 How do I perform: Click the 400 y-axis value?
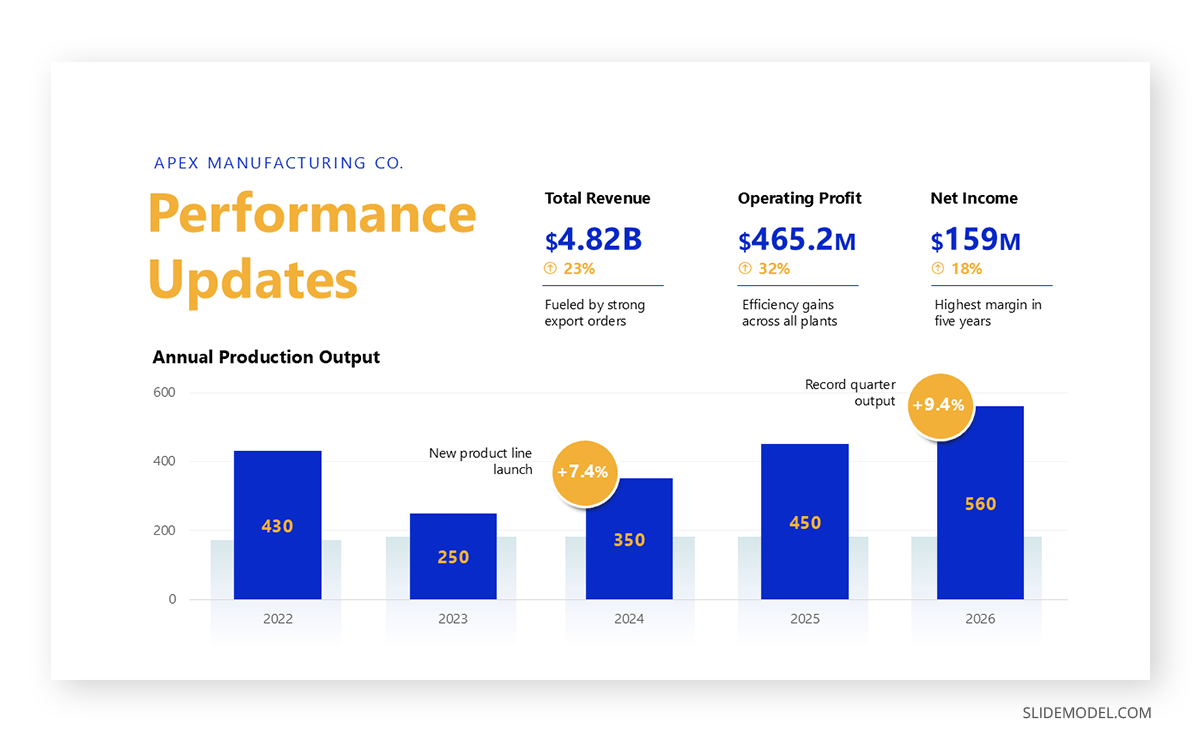[x=164, y=461]
